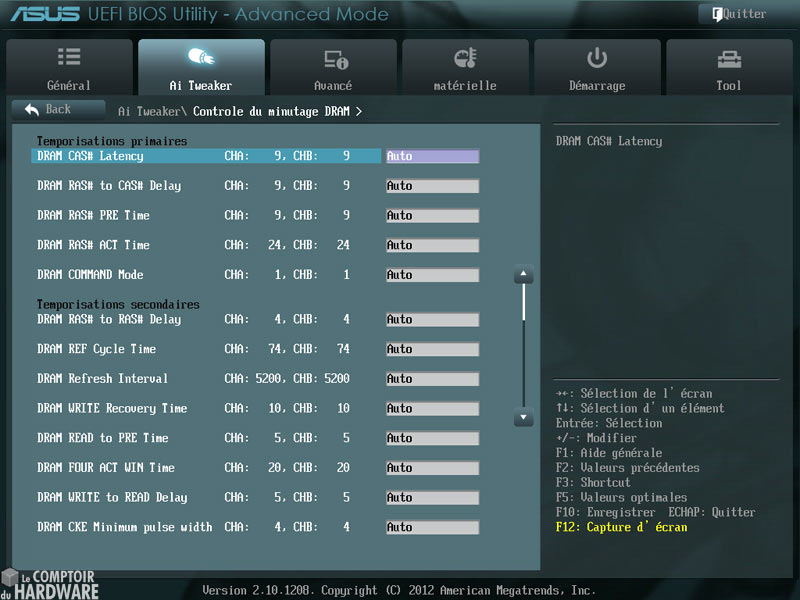Select DRAM REF Cycle Time Auto field
This screenshot has height=600, width=800.
432,349
